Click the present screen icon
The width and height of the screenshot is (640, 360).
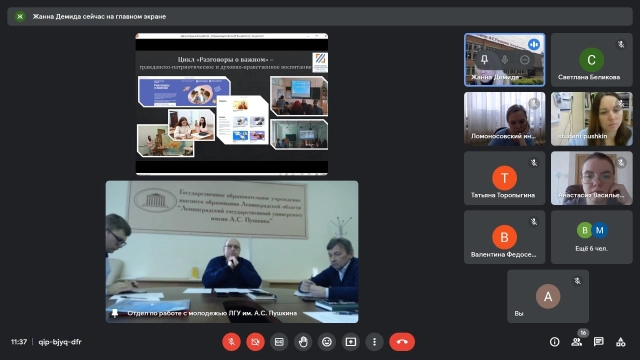point(351,342)
